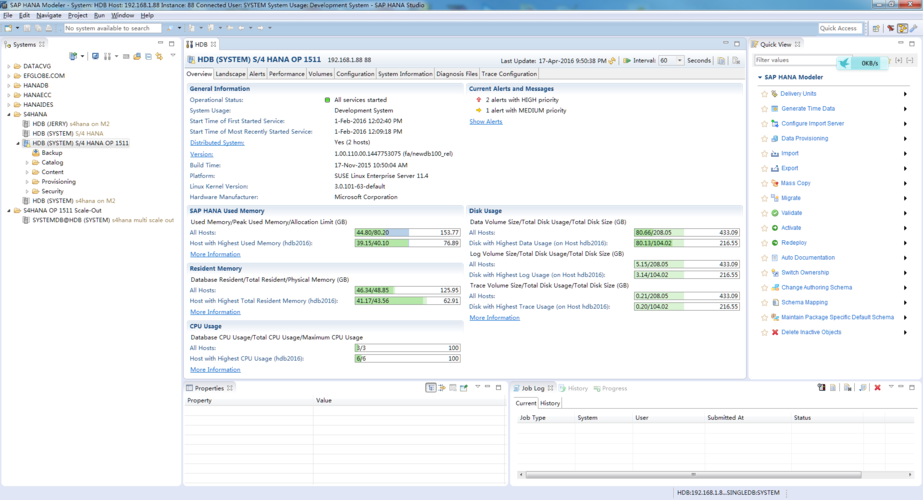Expand the HANADB folder in Systems tree
Image resolution: width=923 pixels, height=500 pixels.
(x=9, y=85)
